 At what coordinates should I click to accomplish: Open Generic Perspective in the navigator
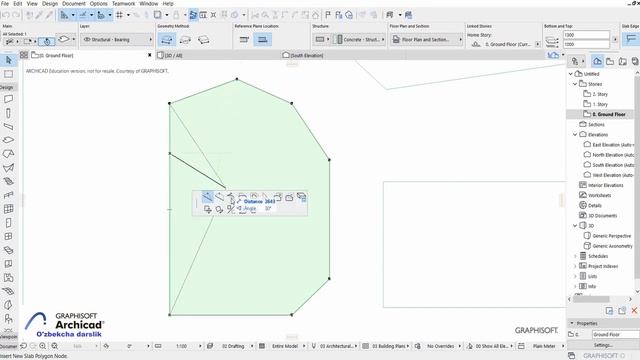pos(608,236)
